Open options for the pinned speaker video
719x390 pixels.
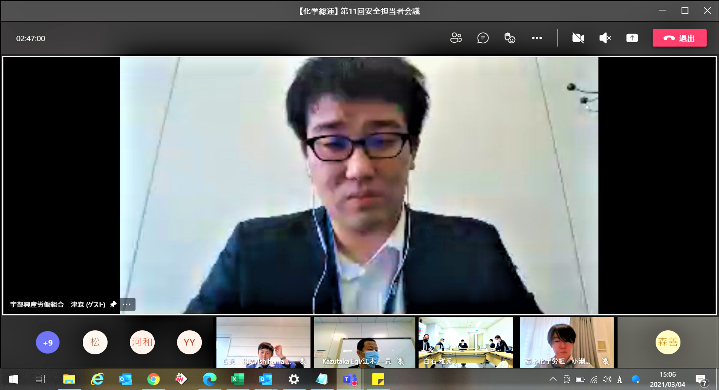tap(127, 304)
